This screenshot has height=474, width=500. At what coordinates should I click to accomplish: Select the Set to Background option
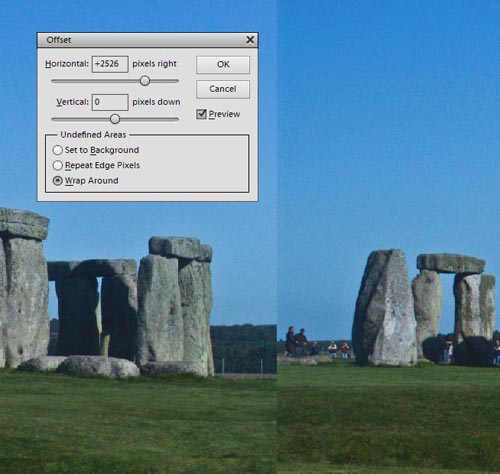point(58,150)
